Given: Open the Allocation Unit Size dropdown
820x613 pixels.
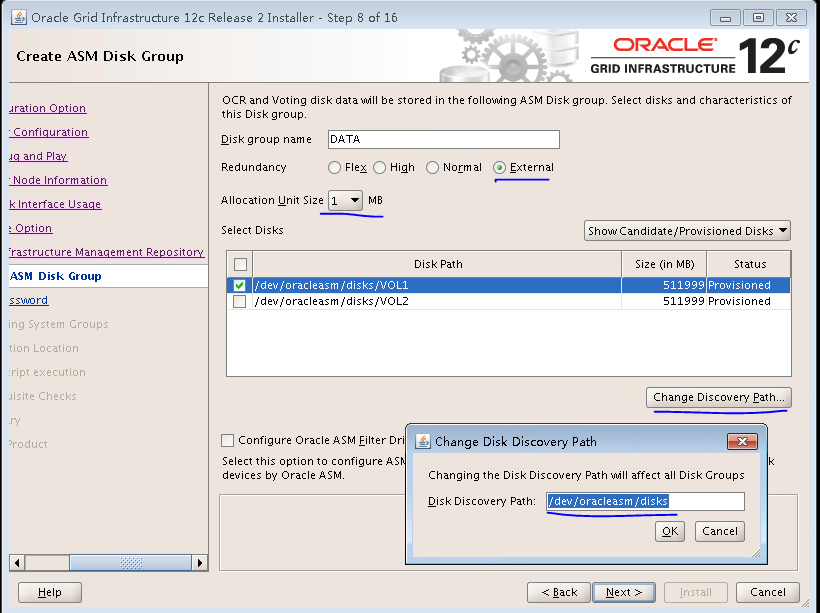Looking at the screenshot, I should click(345, 200).
